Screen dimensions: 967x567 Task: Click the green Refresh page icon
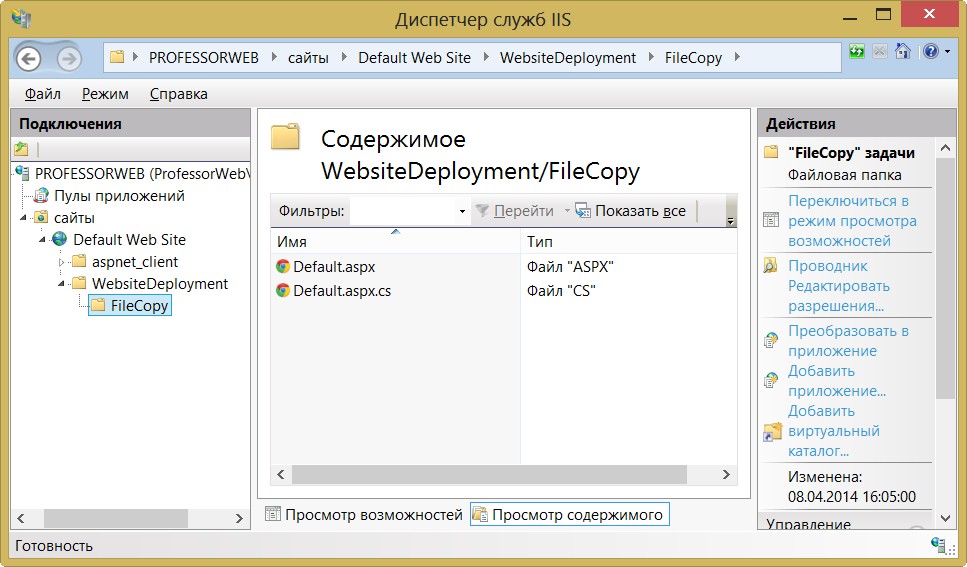point(857,51)
